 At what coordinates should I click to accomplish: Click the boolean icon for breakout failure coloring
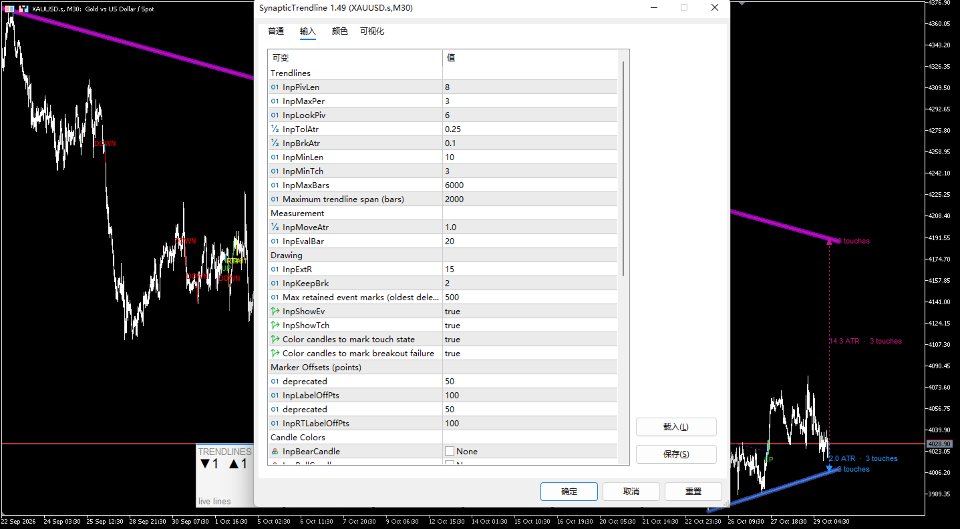pyautogui.click(x=274, y=353)
